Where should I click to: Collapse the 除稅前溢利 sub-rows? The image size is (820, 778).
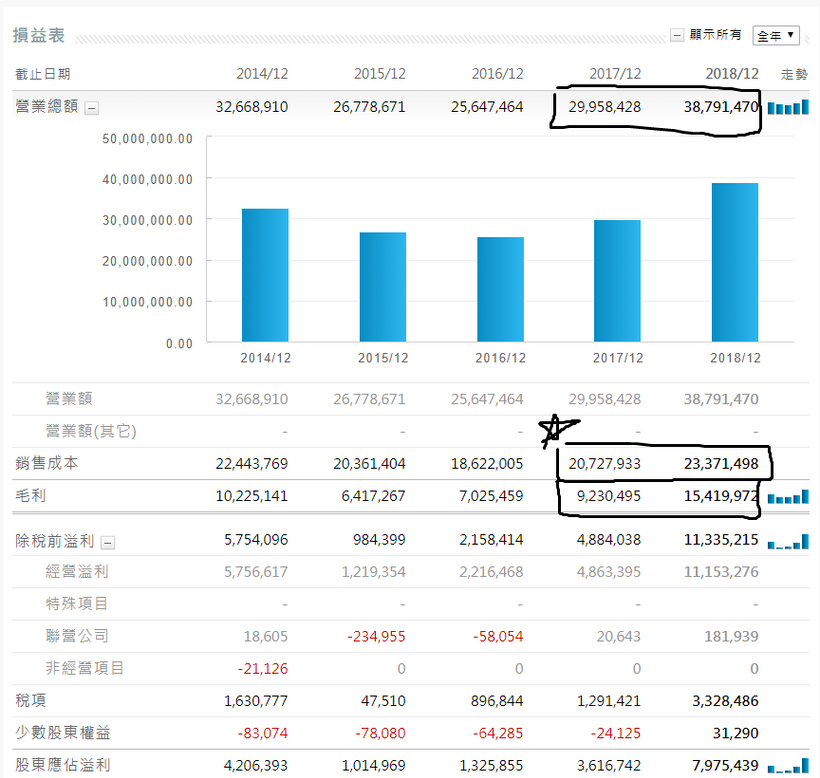(108, 543)
